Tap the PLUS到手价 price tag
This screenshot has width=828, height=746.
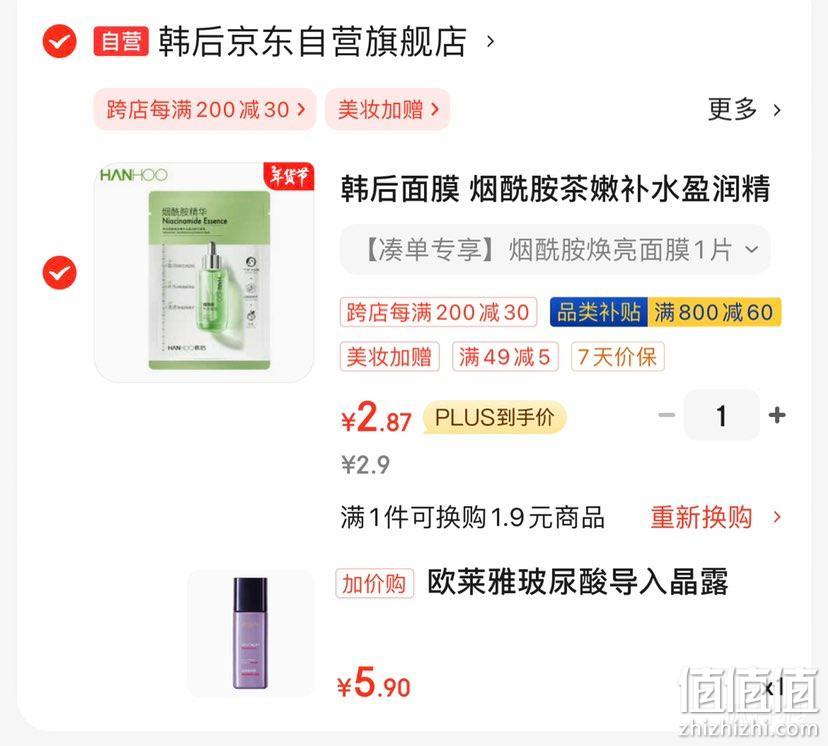(494, 417)
